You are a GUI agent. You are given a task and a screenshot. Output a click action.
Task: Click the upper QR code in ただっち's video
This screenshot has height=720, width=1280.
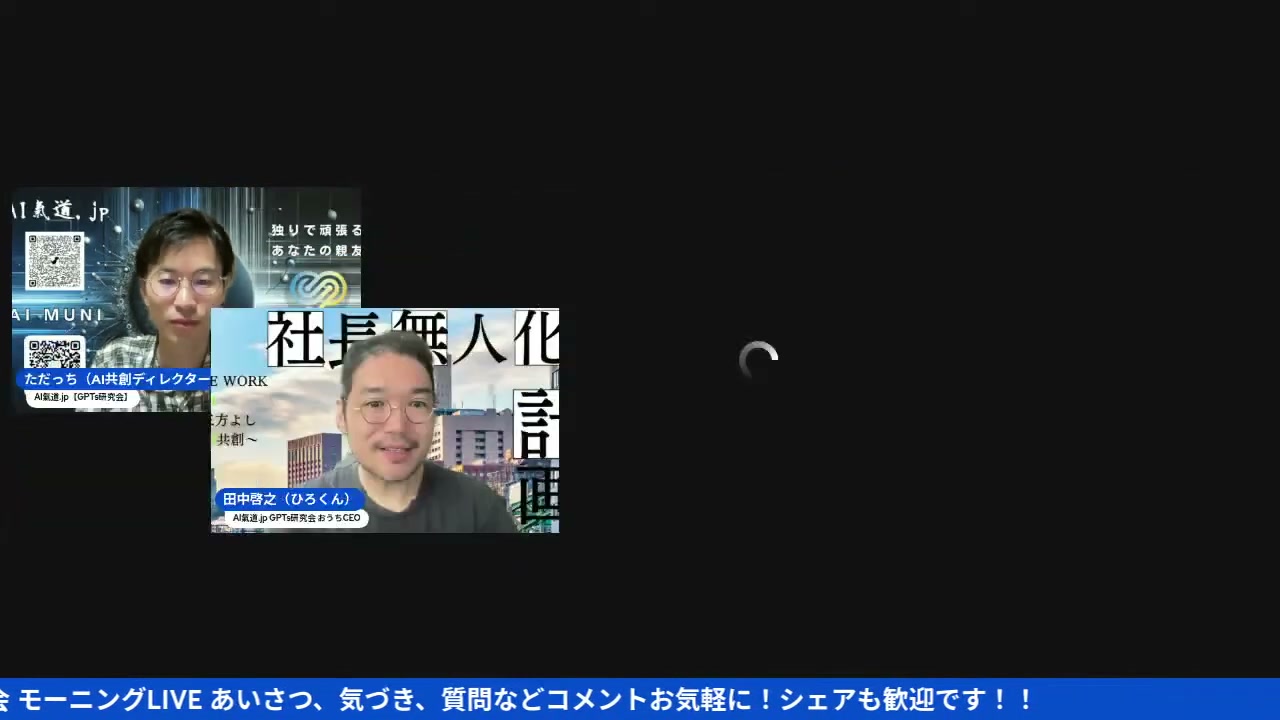(x=54, y=261)
